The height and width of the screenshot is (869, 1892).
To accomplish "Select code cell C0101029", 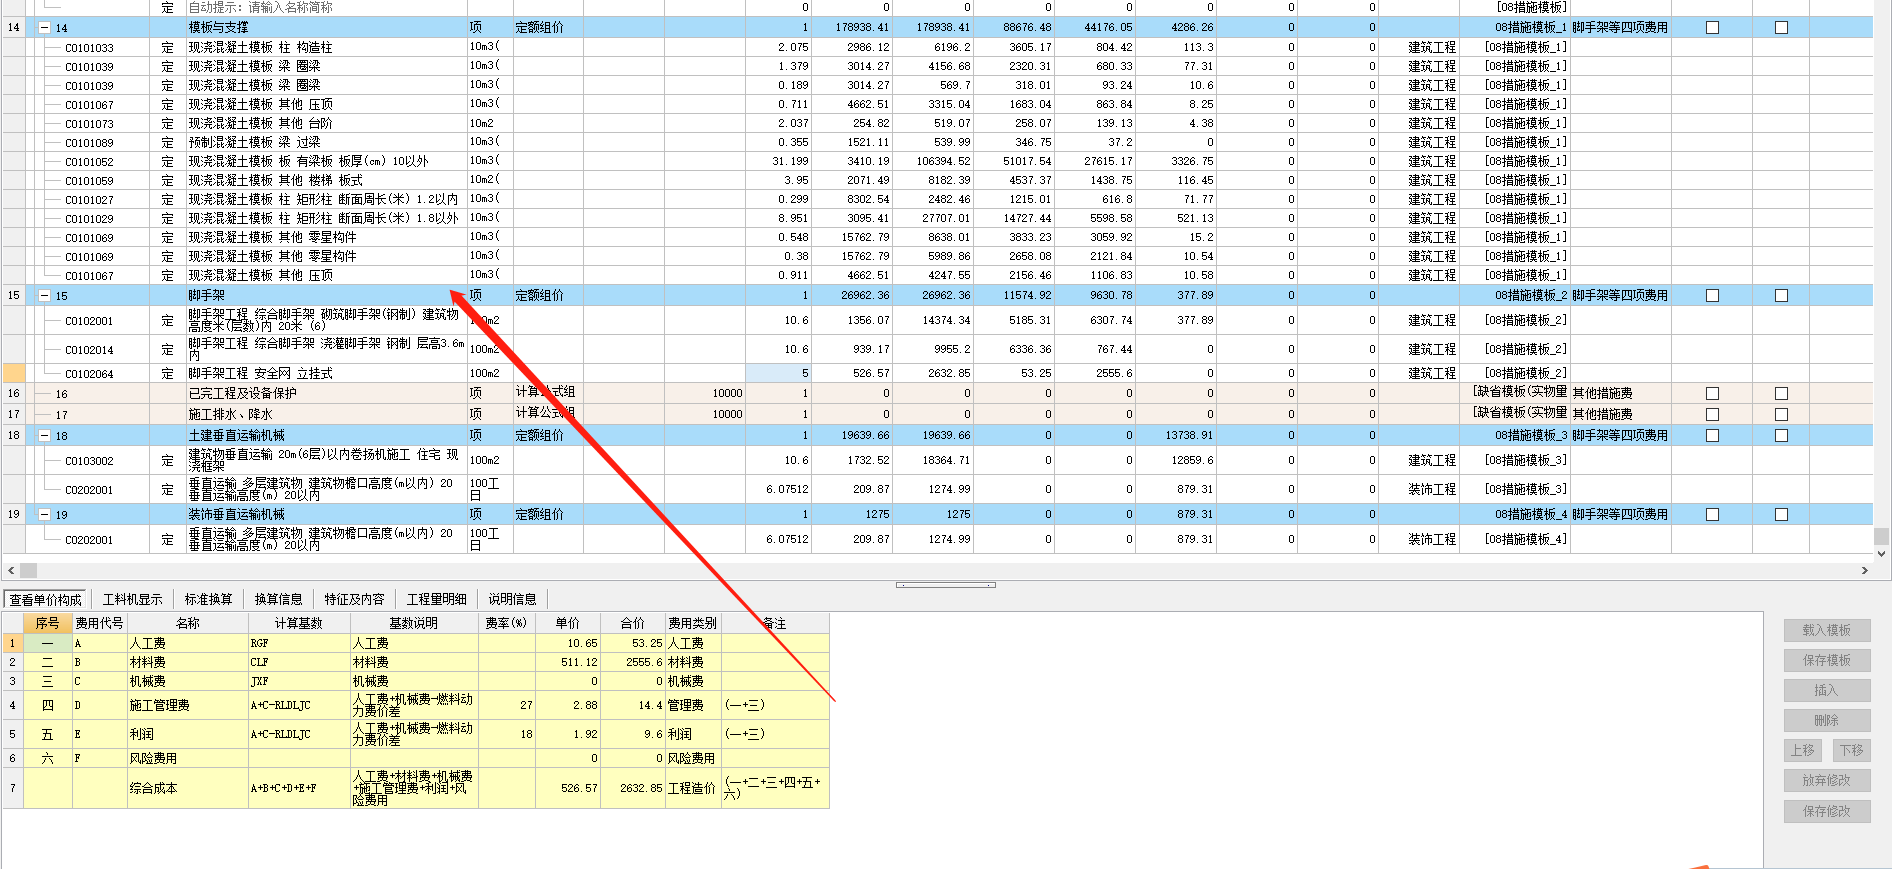I will point(90,219).
